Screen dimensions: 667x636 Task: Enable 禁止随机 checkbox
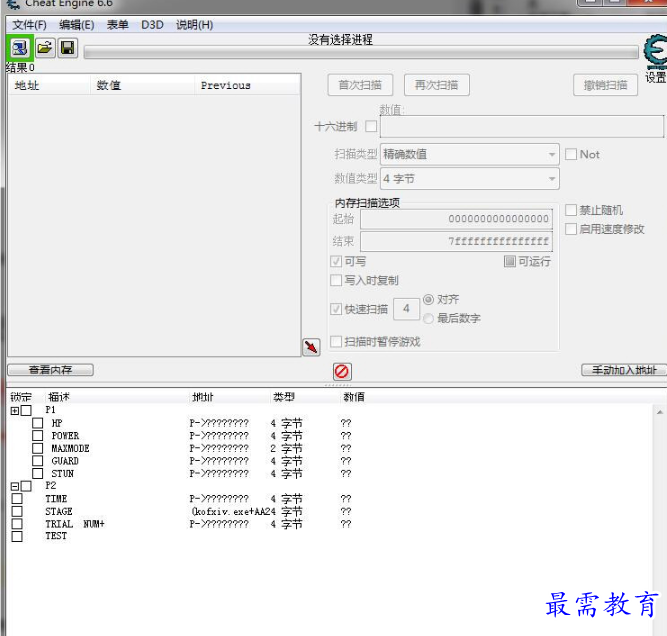click(571, 210)
